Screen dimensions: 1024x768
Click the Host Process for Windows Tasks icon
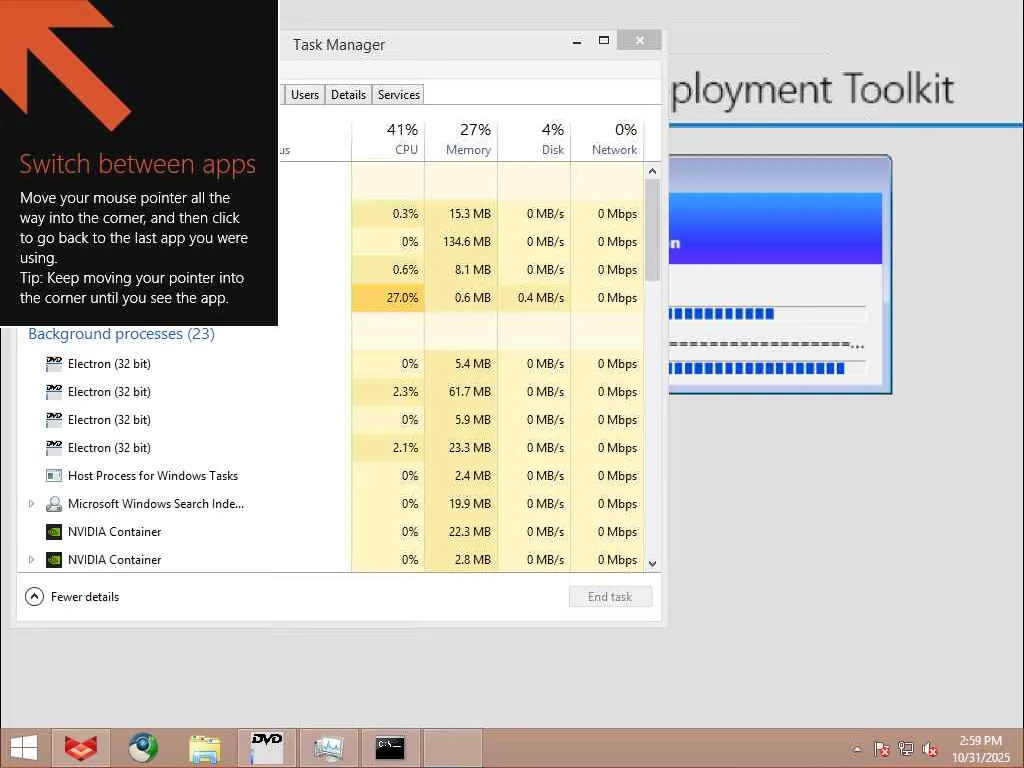[54, 475]
